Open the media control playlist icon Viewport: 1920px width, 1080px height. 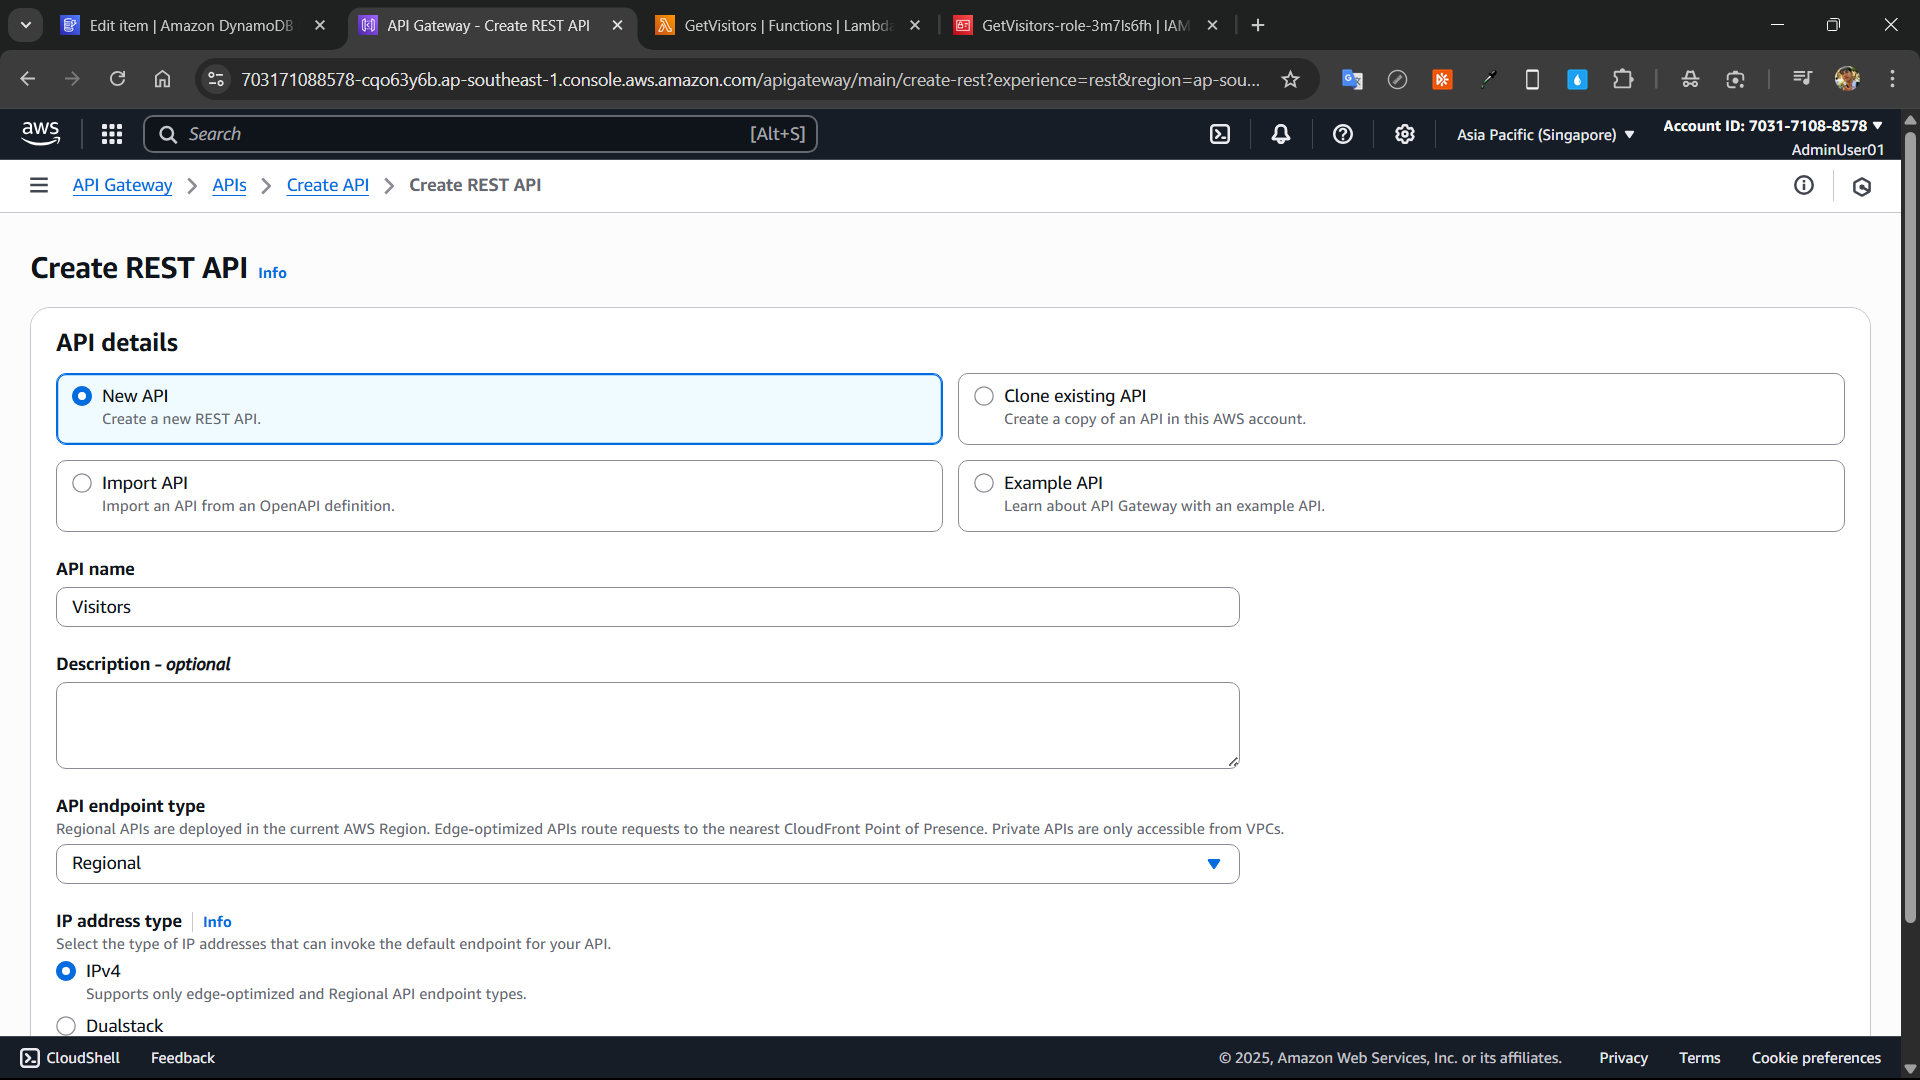[1802, 79]
